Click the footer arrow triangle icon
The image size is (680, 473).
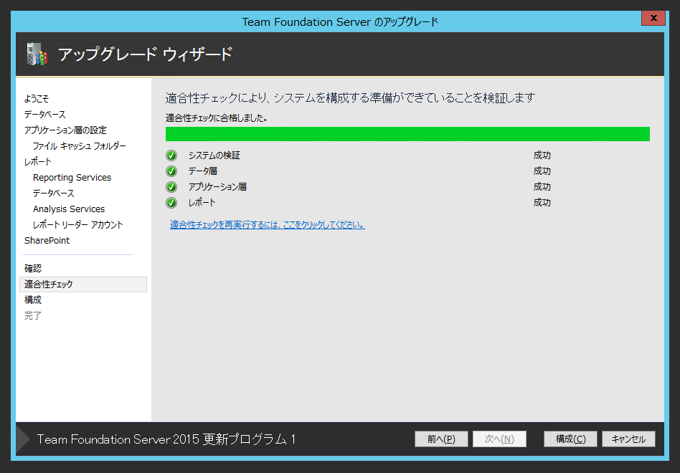(x=23, y=439)
